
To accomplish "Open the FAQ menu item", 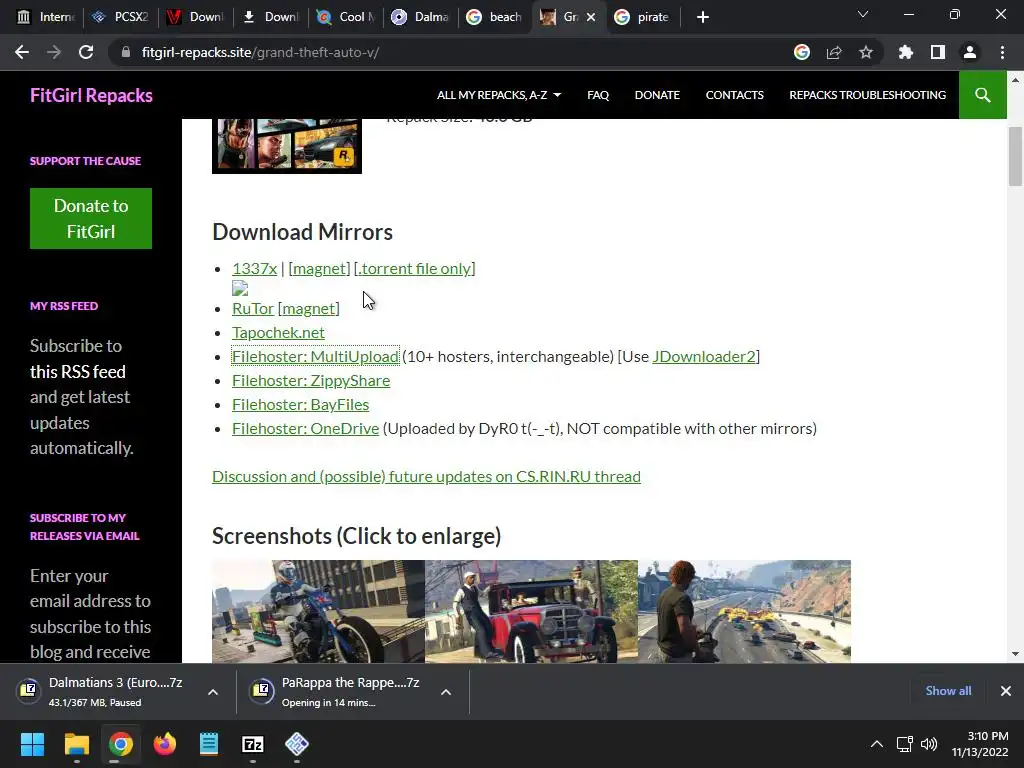I will click(x=598, y=95).
